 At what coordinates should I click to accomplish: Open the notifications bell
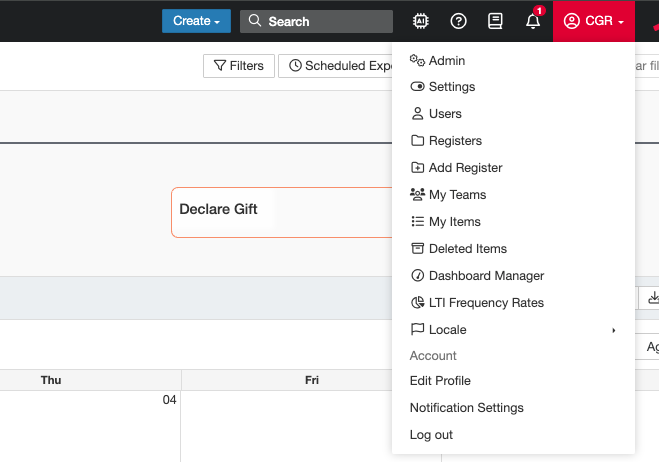[x=533, y=21]
